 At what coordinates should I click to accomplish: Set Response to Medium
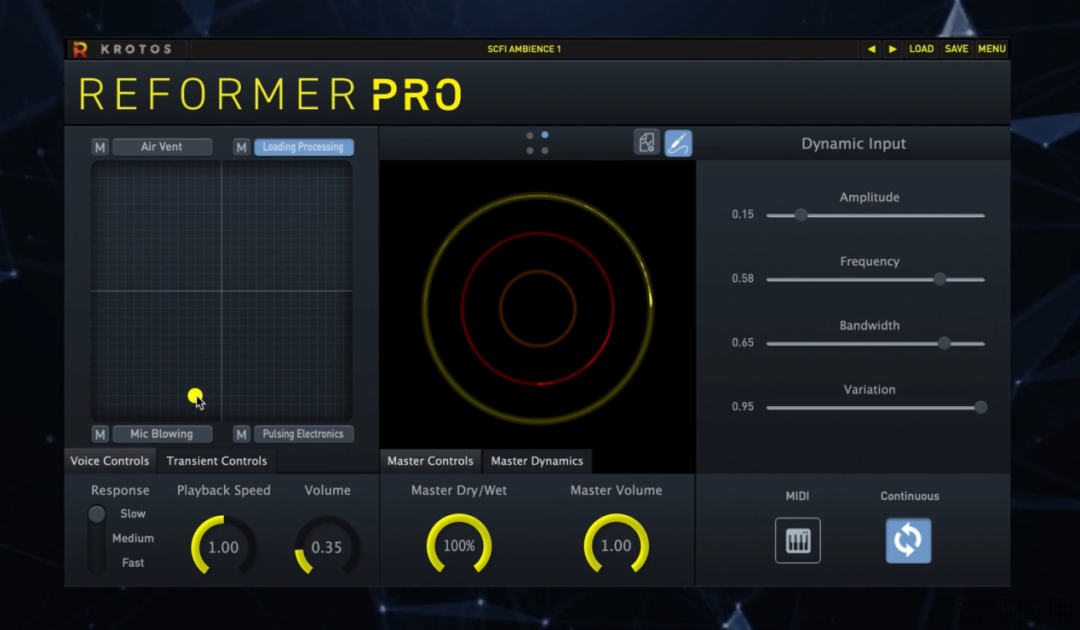point(133,538)
